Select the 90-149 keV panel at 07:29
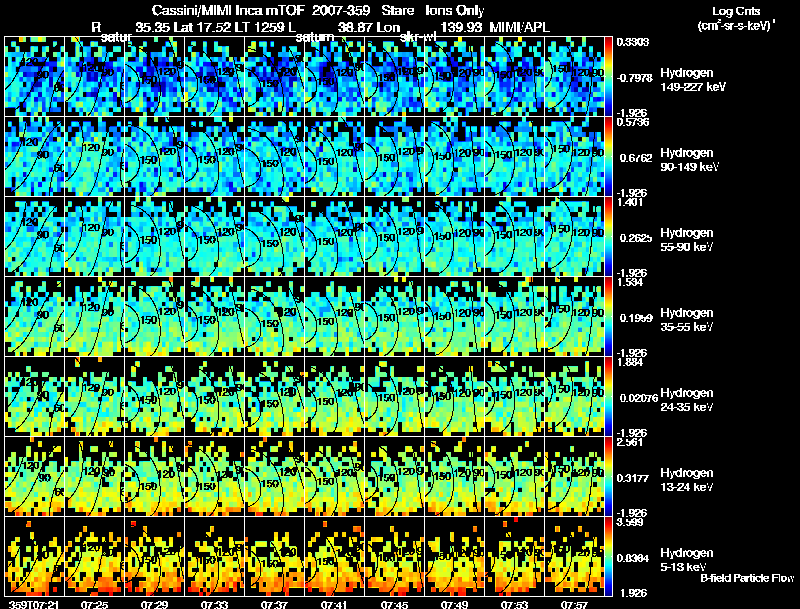800x609 pixels. 155,157
